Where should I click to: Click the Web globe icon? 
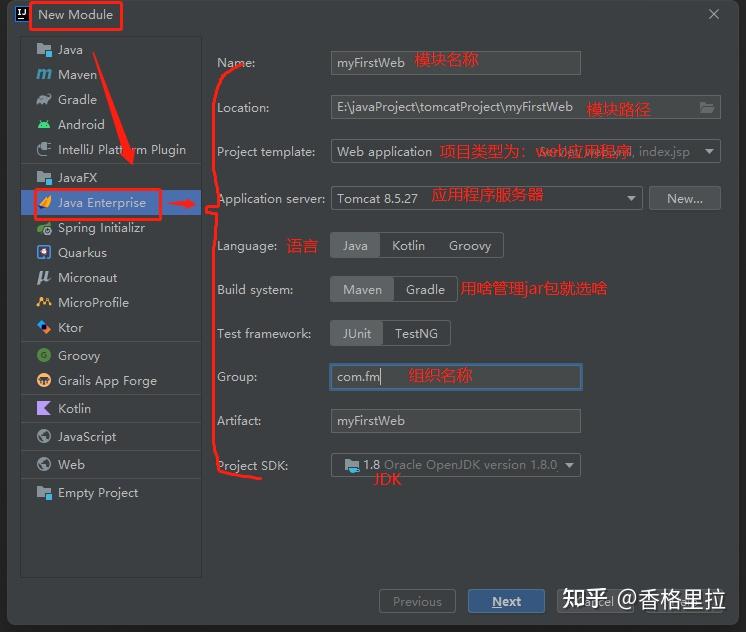point(44,464)
